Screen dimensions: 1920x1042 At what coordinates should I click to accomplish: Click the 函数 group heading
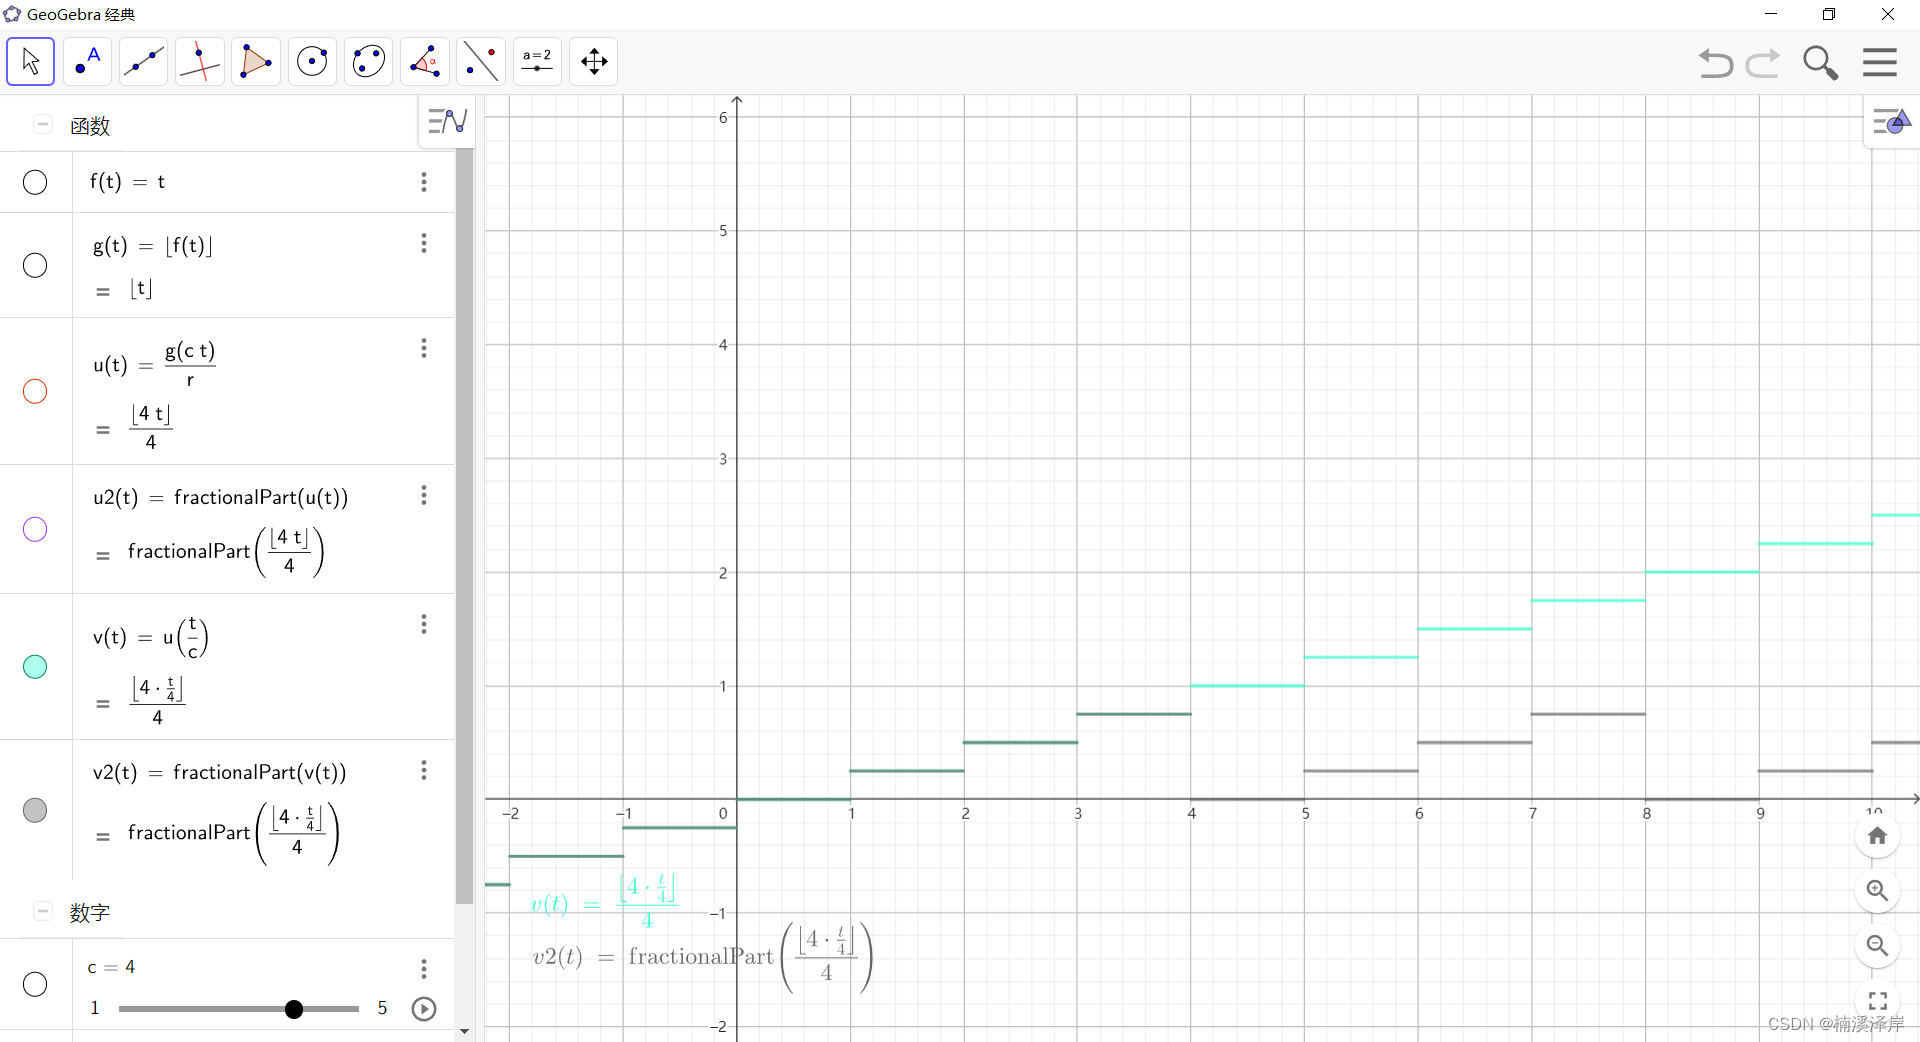pos(90,126)
